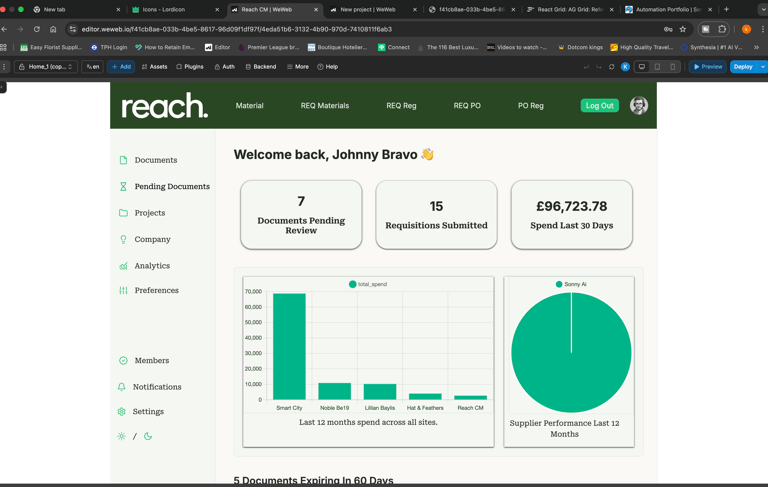768x487 pixels.
Task: Toggle Sonny Ai legend in pie chart
Action: coord(571,284)
